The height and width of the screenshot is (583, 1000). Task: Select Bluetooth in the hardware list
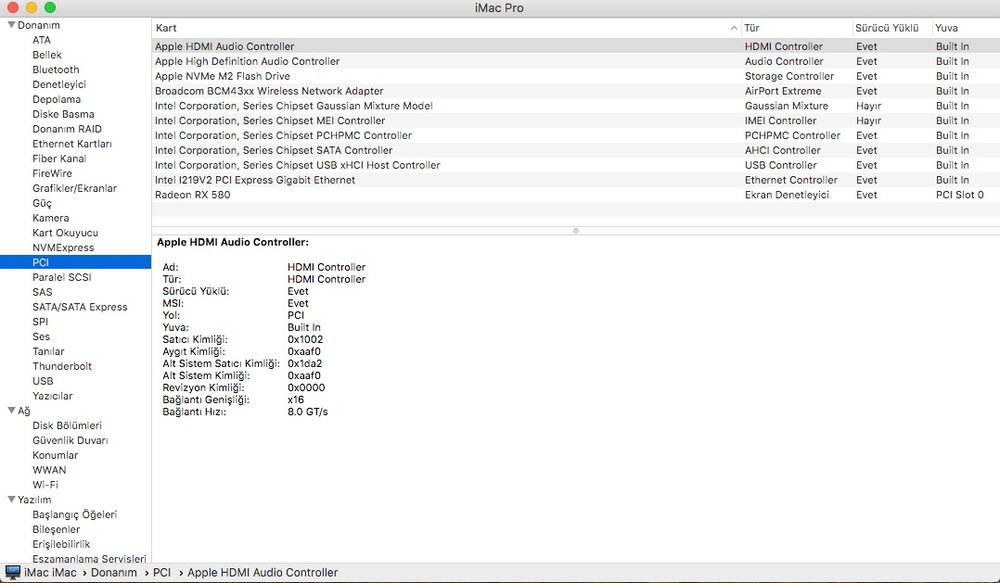pos(55,70)
